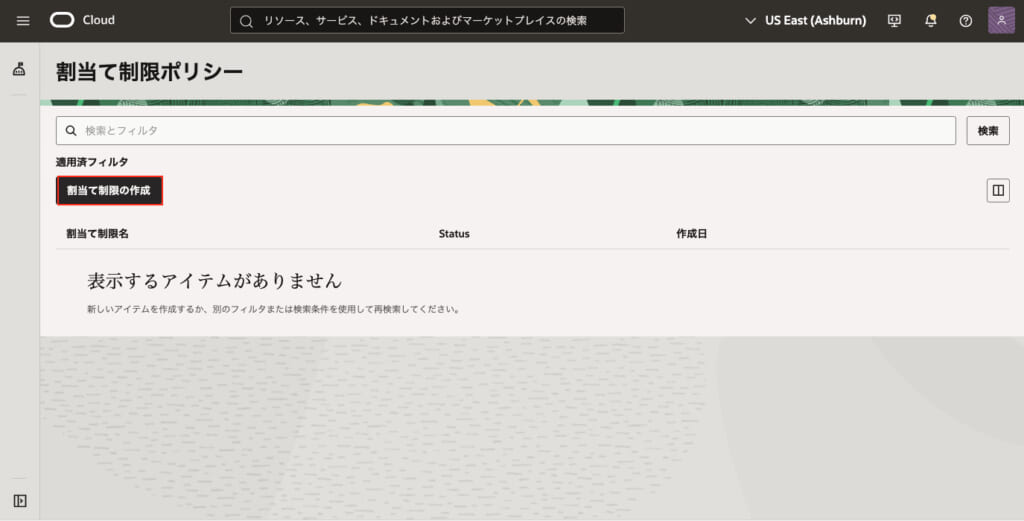1024x521 pixels.
Task: Click the Oracle logo icon
Action: click(x=62, y=21)
